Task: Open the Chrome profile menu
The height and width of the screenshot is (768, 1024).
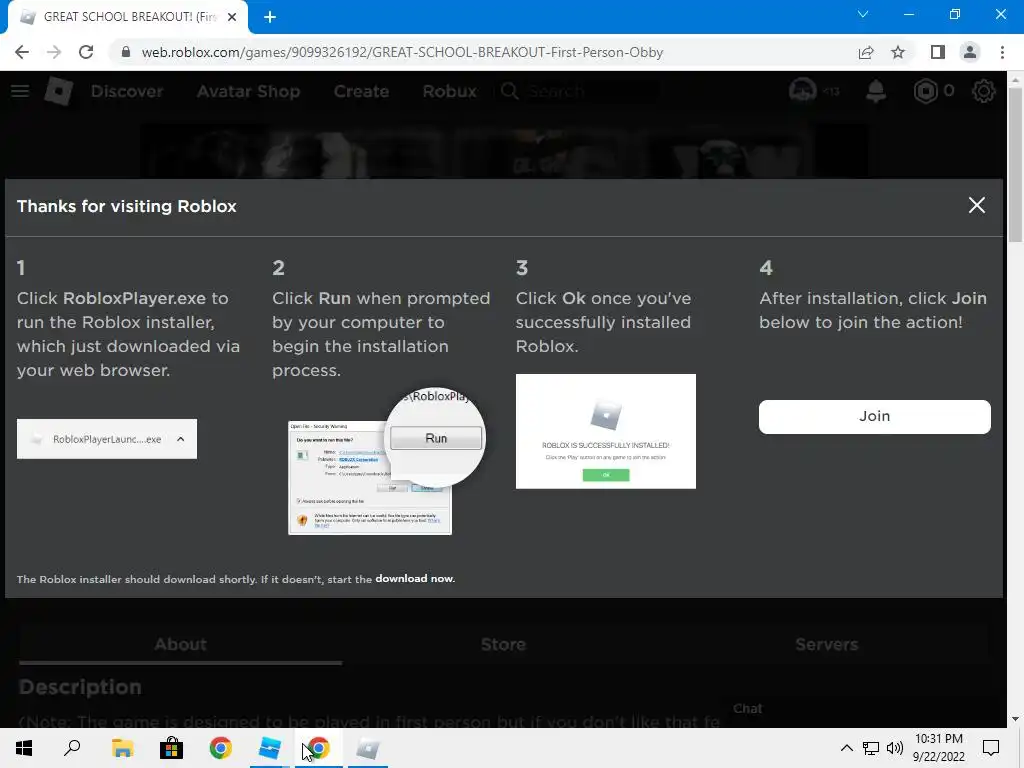Action: click(970, 52)
